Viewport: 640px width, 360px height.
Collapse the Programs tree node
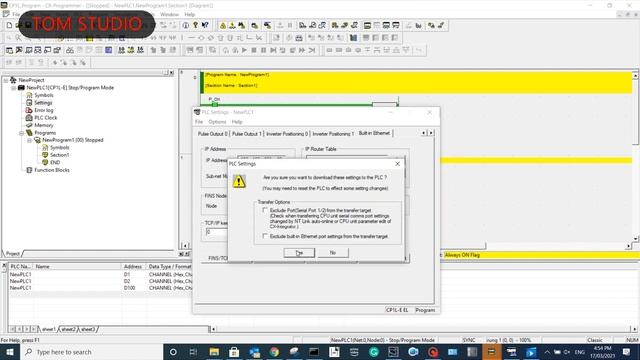point(22,133)
